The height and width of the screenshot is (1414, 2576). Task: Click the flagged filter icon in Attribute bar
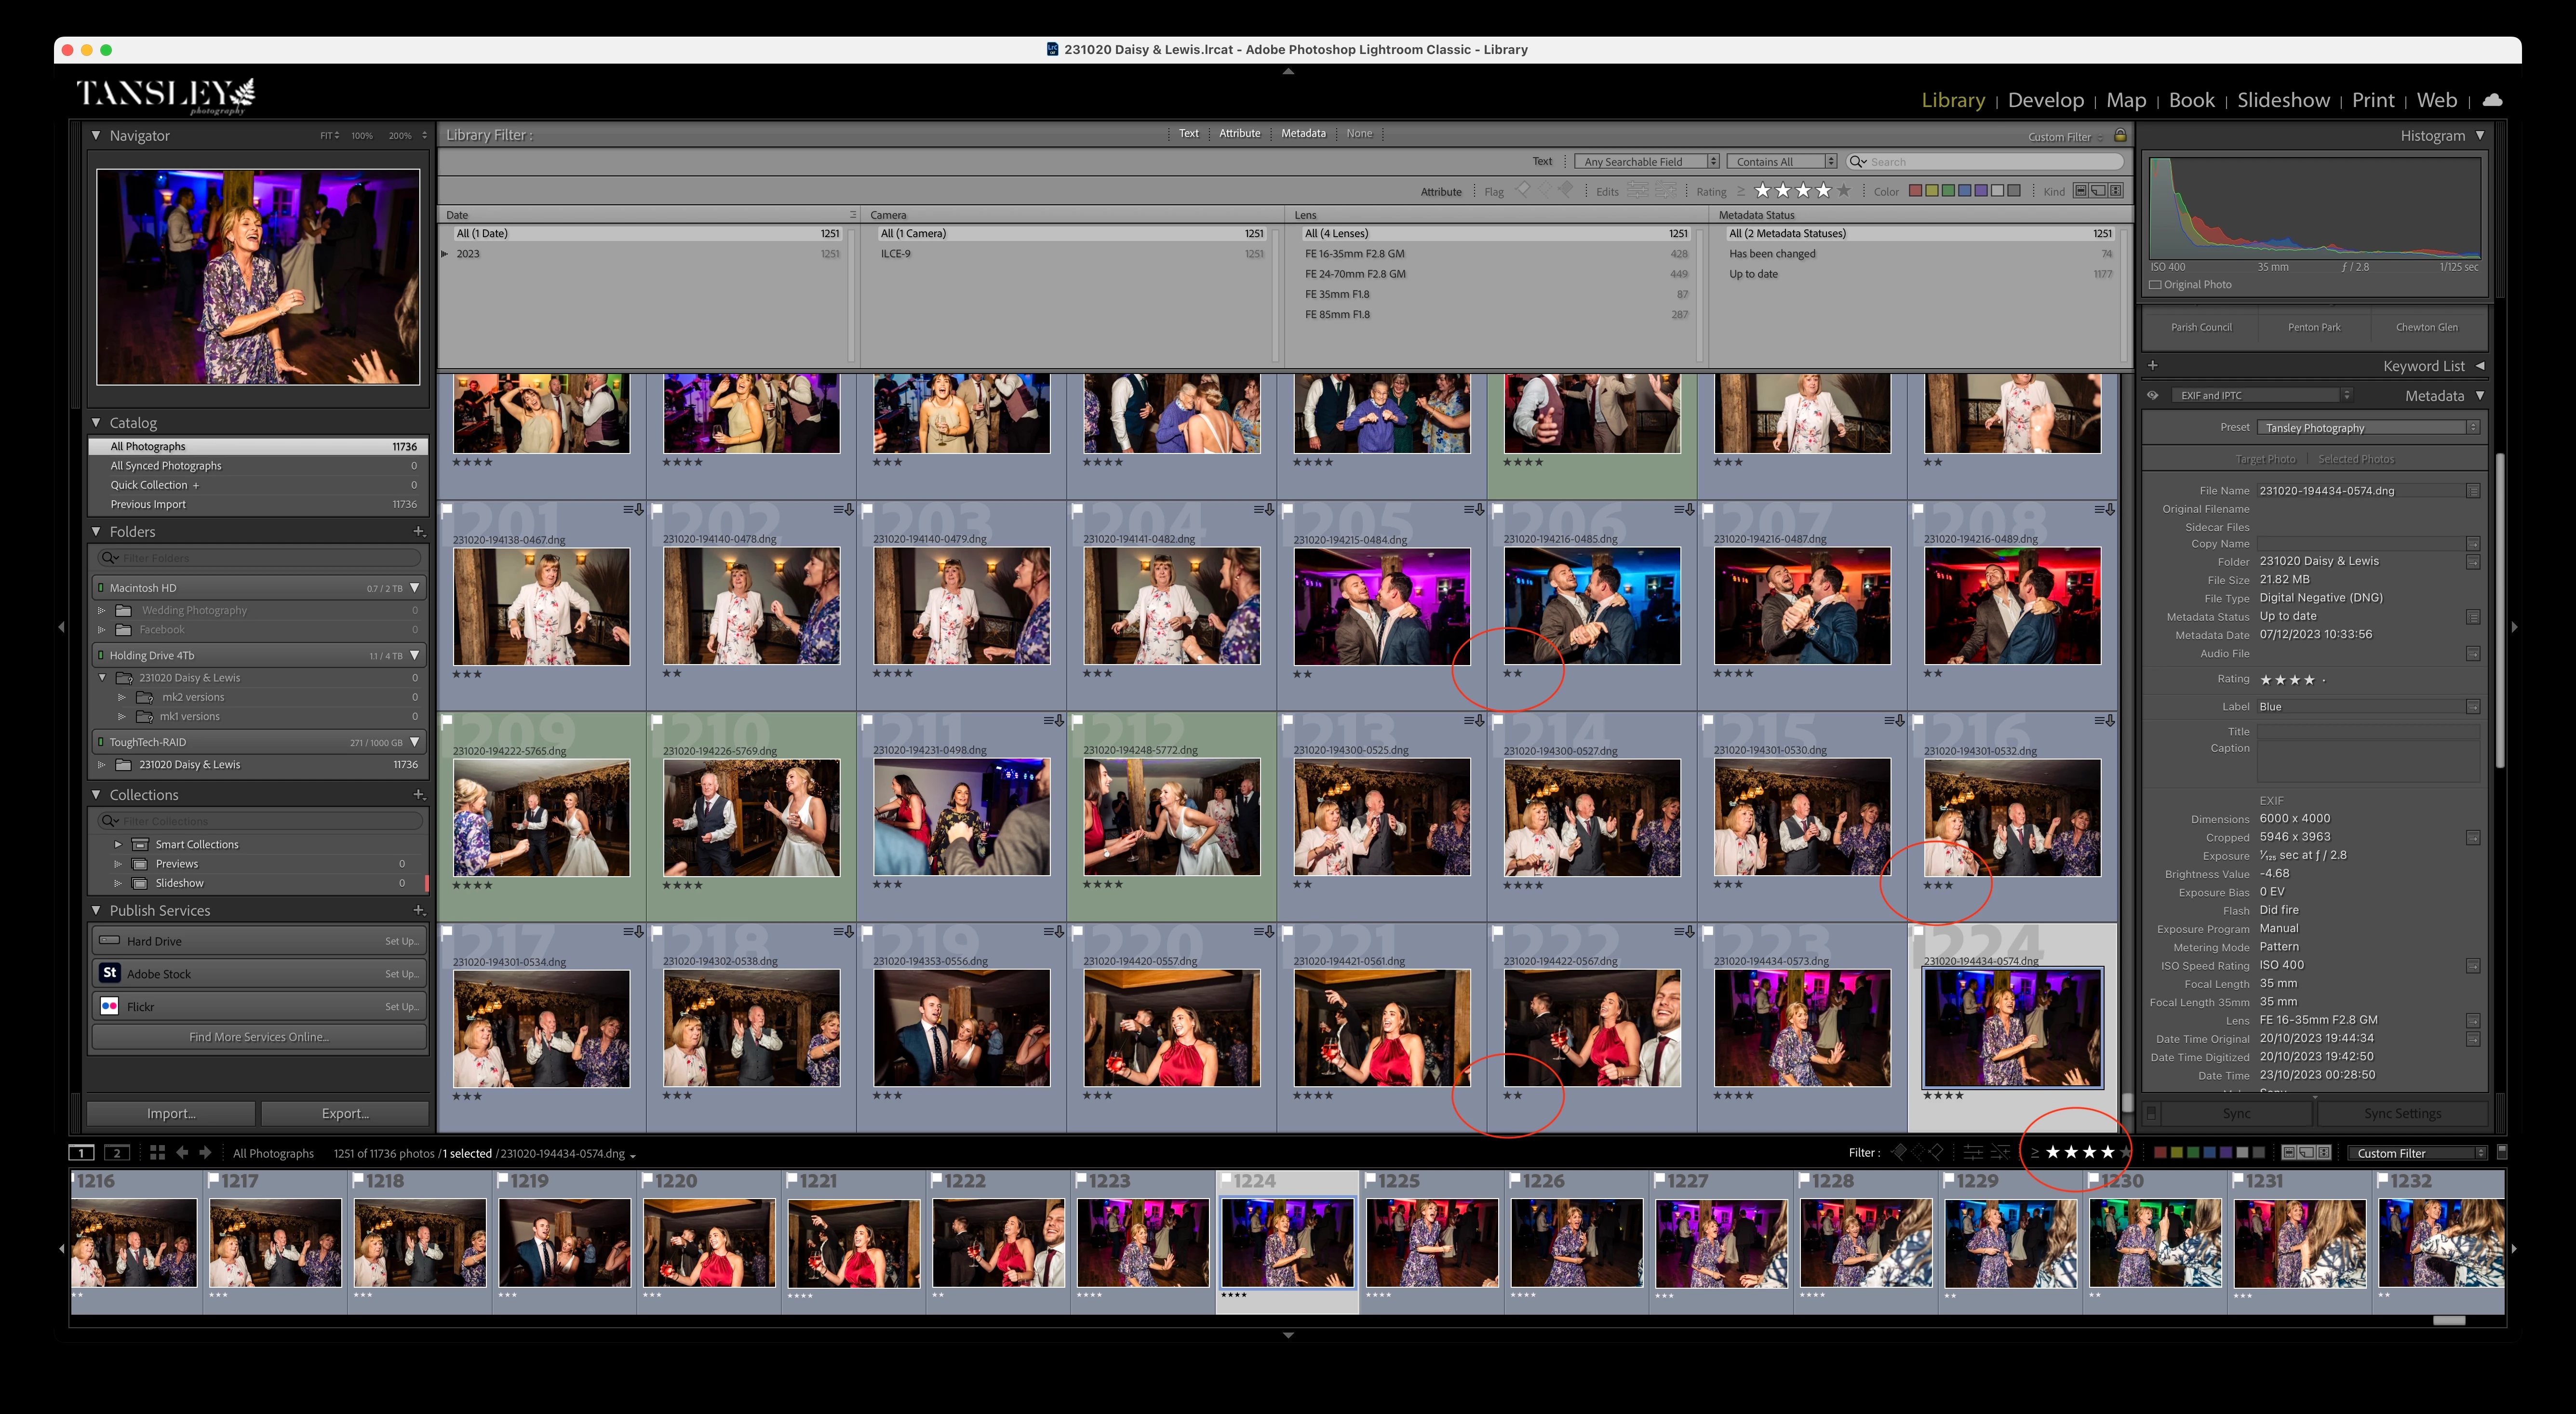(x=1523, y=190)
